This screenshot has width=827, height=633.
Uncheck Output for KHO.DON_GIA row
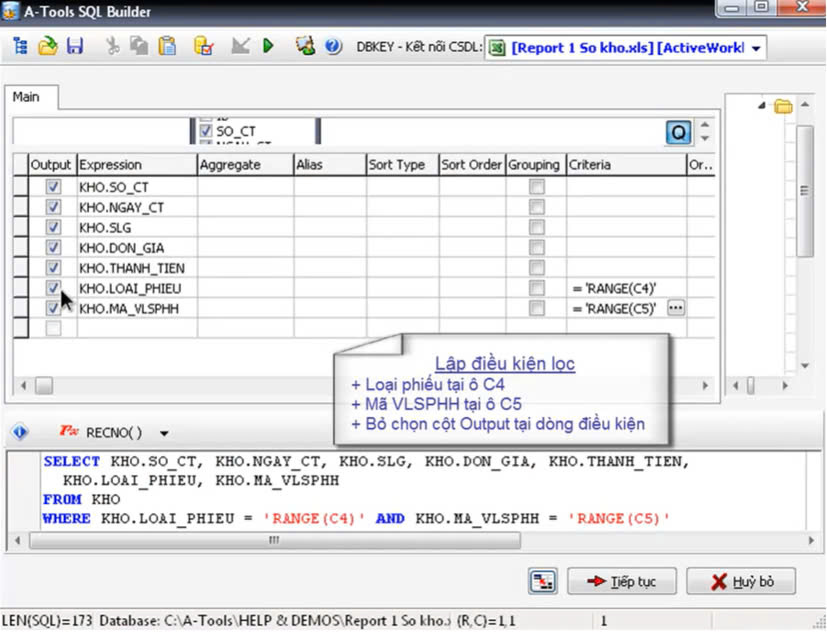click(53, 247)
